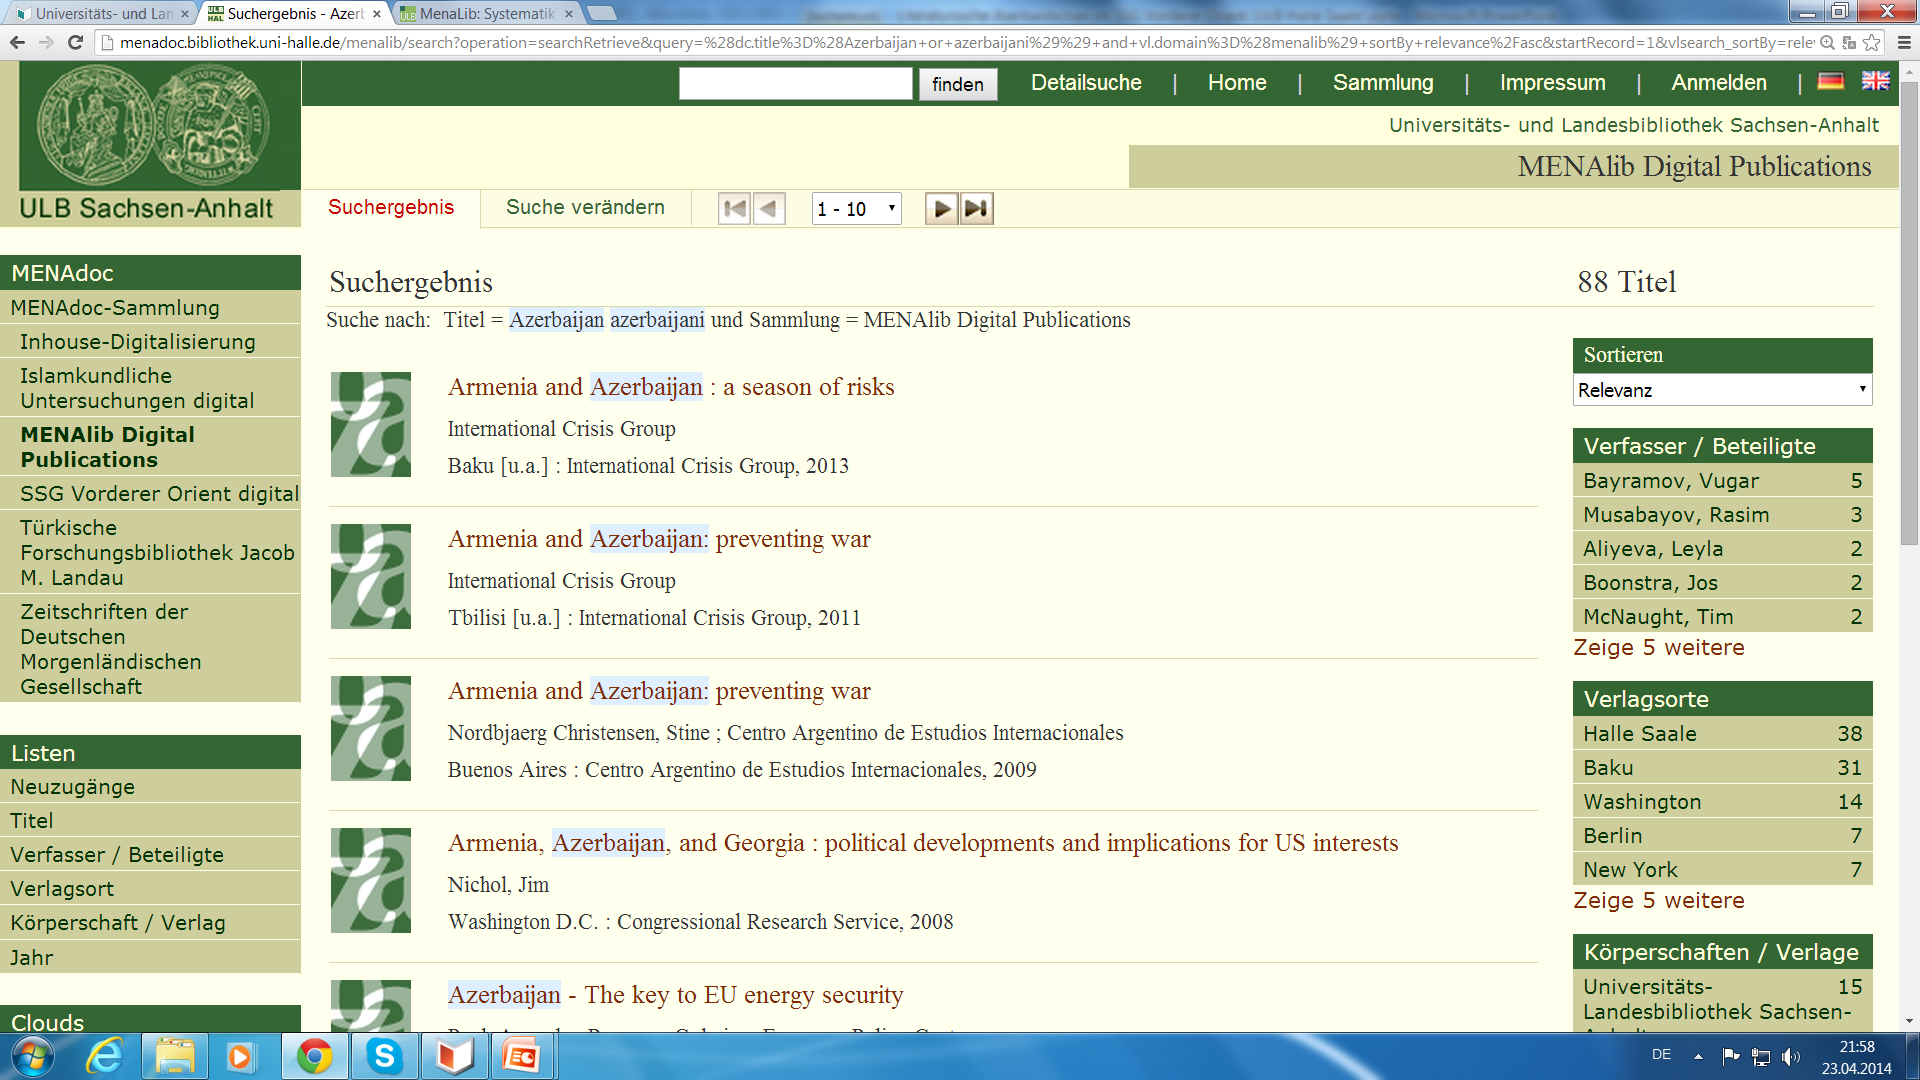
Task: Filter by Verlagsort Halle Saale
Action: tap(1722, 734)
